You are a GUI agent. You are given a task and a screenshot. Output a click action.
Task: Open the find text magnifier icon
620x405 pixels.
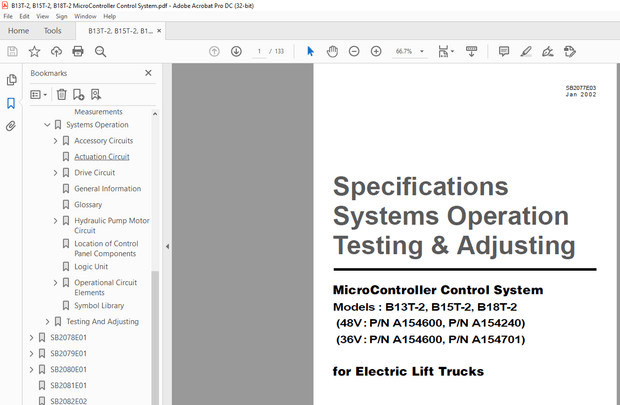[x=100, y=51]
